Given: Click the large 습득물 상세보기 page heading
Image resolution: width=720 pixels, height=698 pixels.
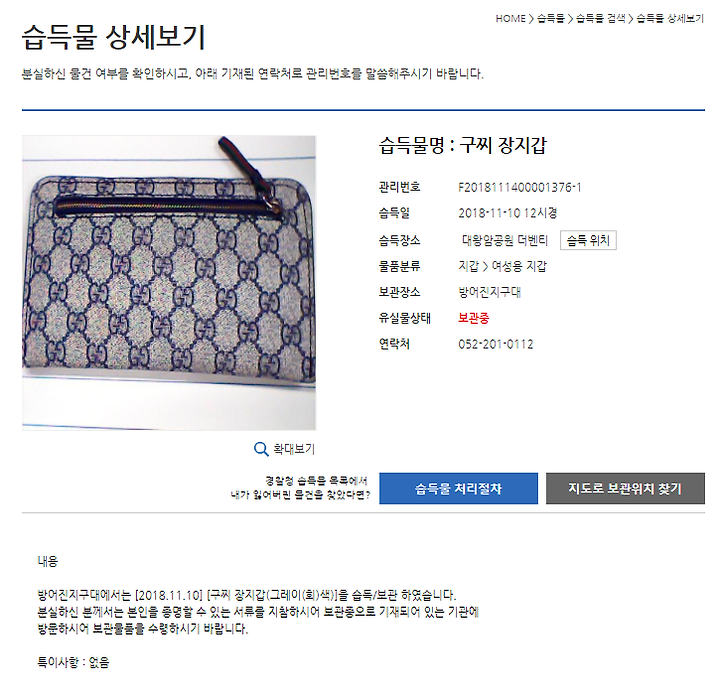Looking at the screenshot, I should (113, 37).
